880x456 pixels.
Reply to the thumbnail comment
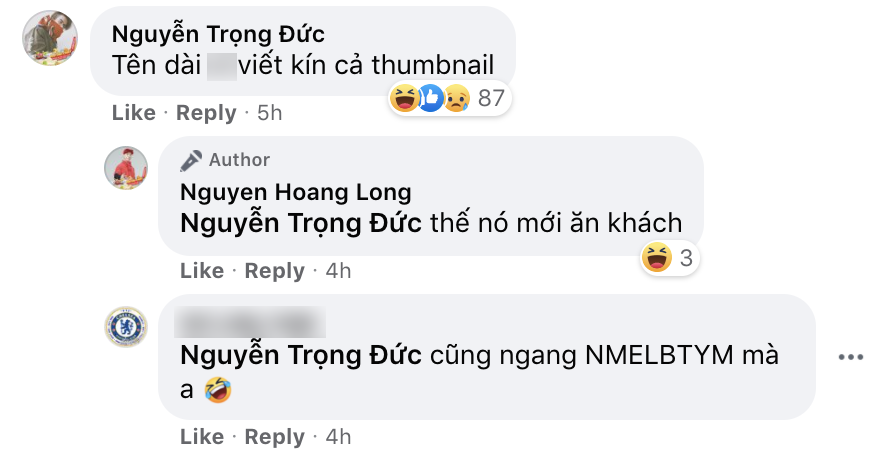click(206, 113)
